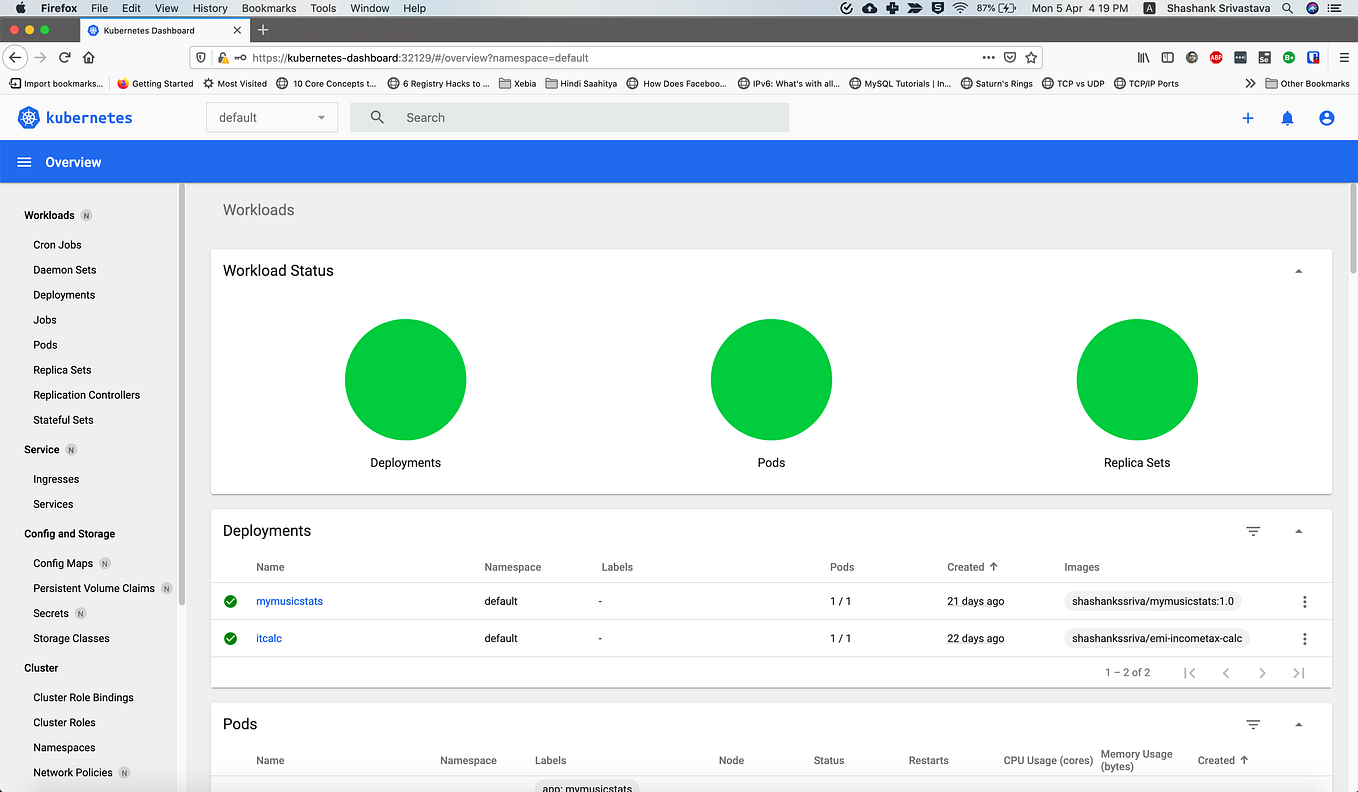Collapse the Workload Status card
The image size is (1358, 792).
pos(1298,271)
